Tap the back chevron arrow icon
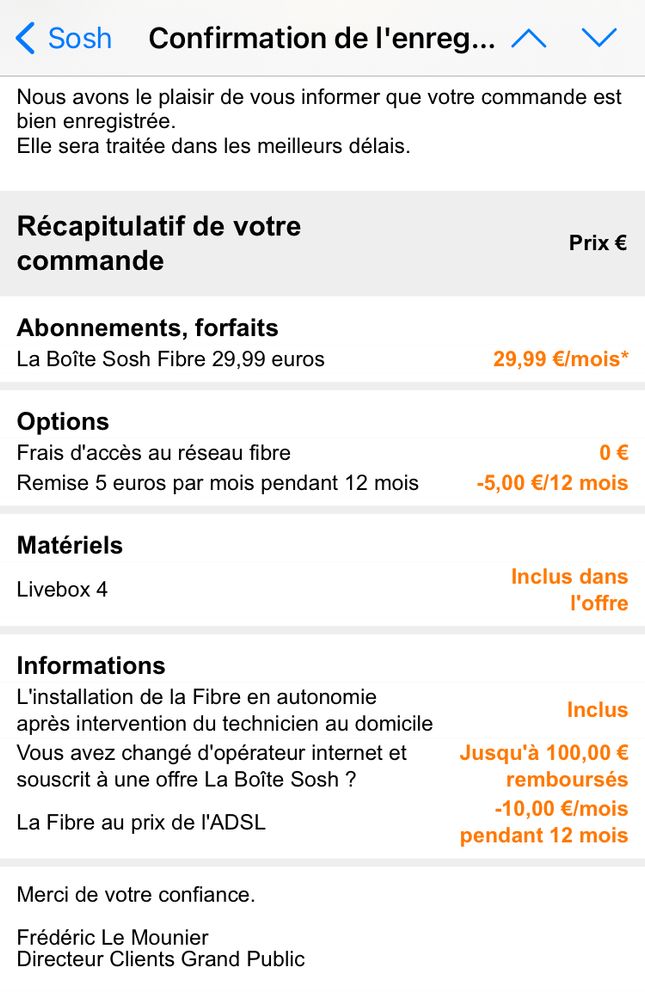645x998 pixels. coord(26,39)
